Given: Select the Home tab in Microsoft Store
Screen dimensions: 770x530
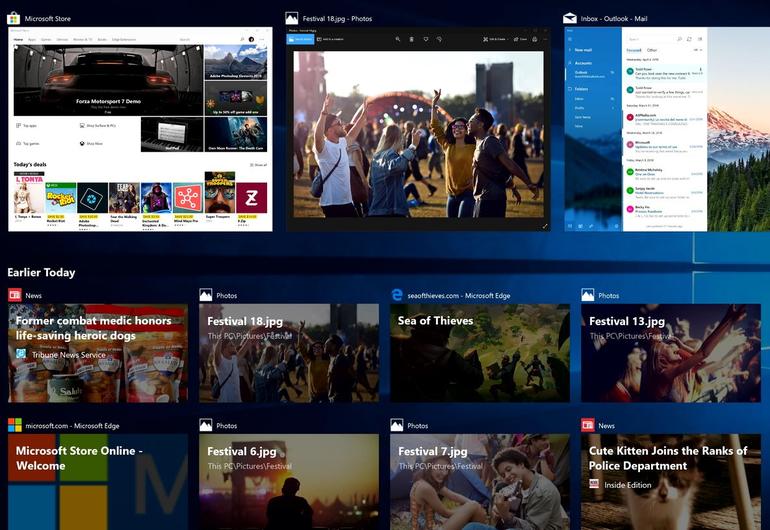Looking at the screenshot, I should tap(18, 39).
